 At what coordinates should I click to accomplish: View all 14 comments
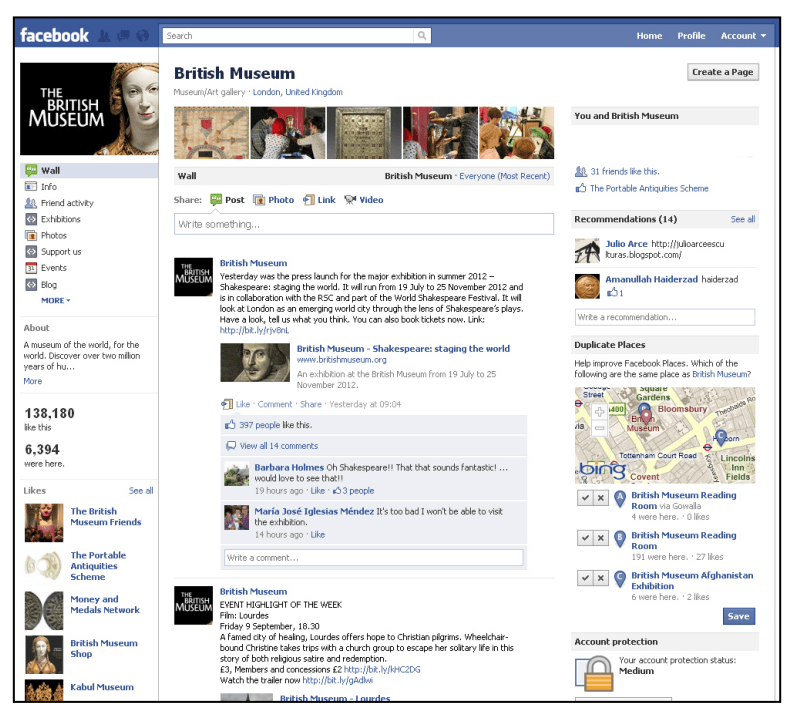pyautogui.click(x=279, y=446)
